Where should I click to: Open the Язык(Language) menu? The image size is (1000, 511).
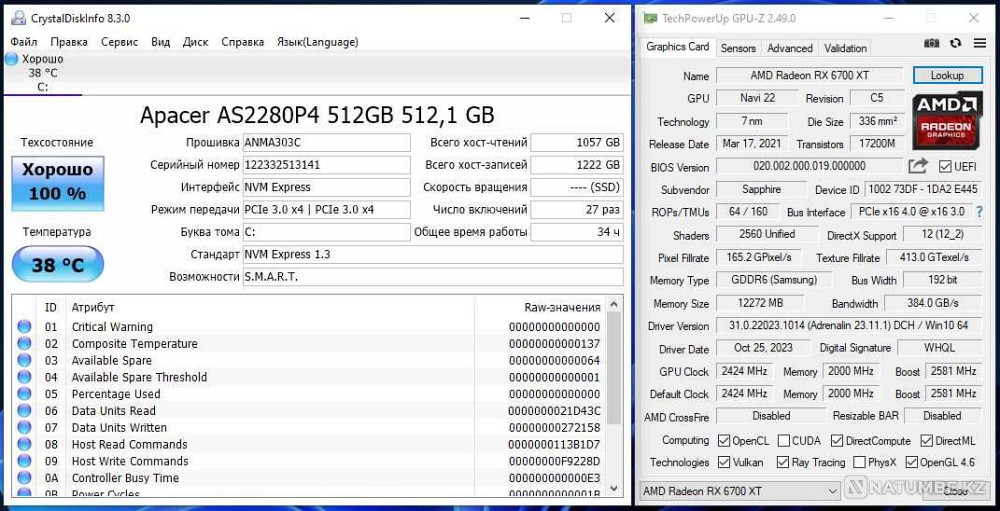pyautogui.click(x=317, y=42)
